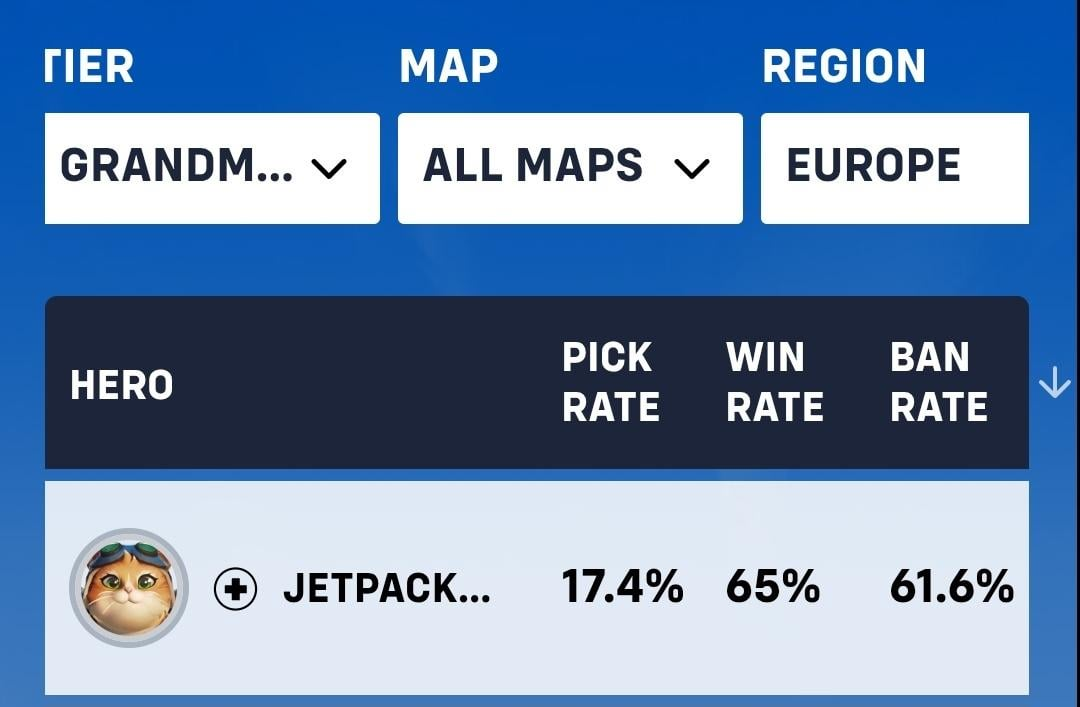This screenshot has height=707, width=1080.
Task: Click the Region filter label
Action: pos(844,66)
